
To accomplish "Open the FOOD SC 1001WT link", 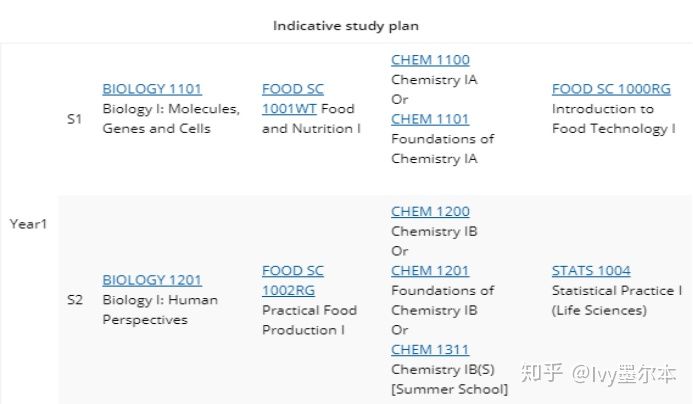I will 293,99.
